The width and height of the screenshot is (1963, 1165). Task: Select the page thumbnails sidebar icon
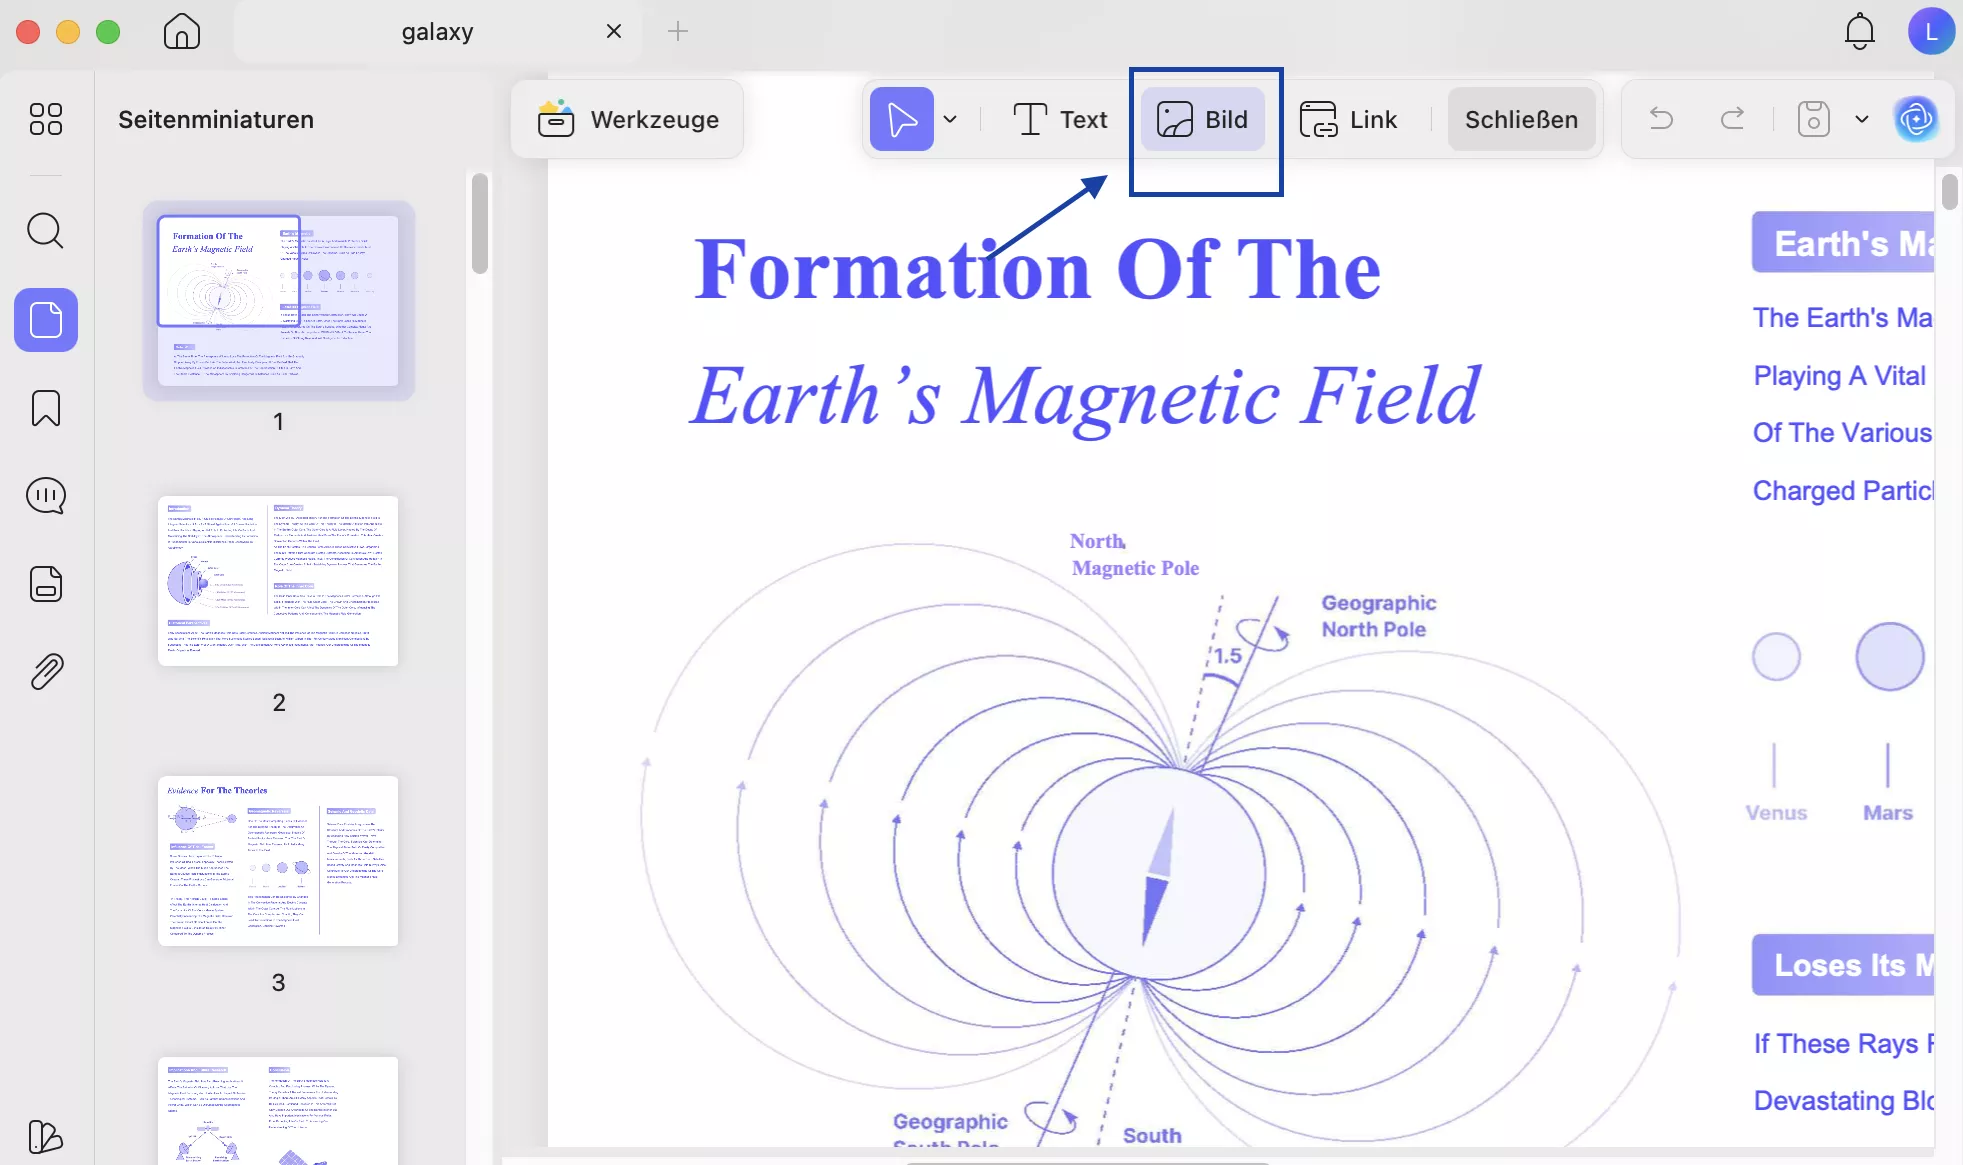point(46,320)
